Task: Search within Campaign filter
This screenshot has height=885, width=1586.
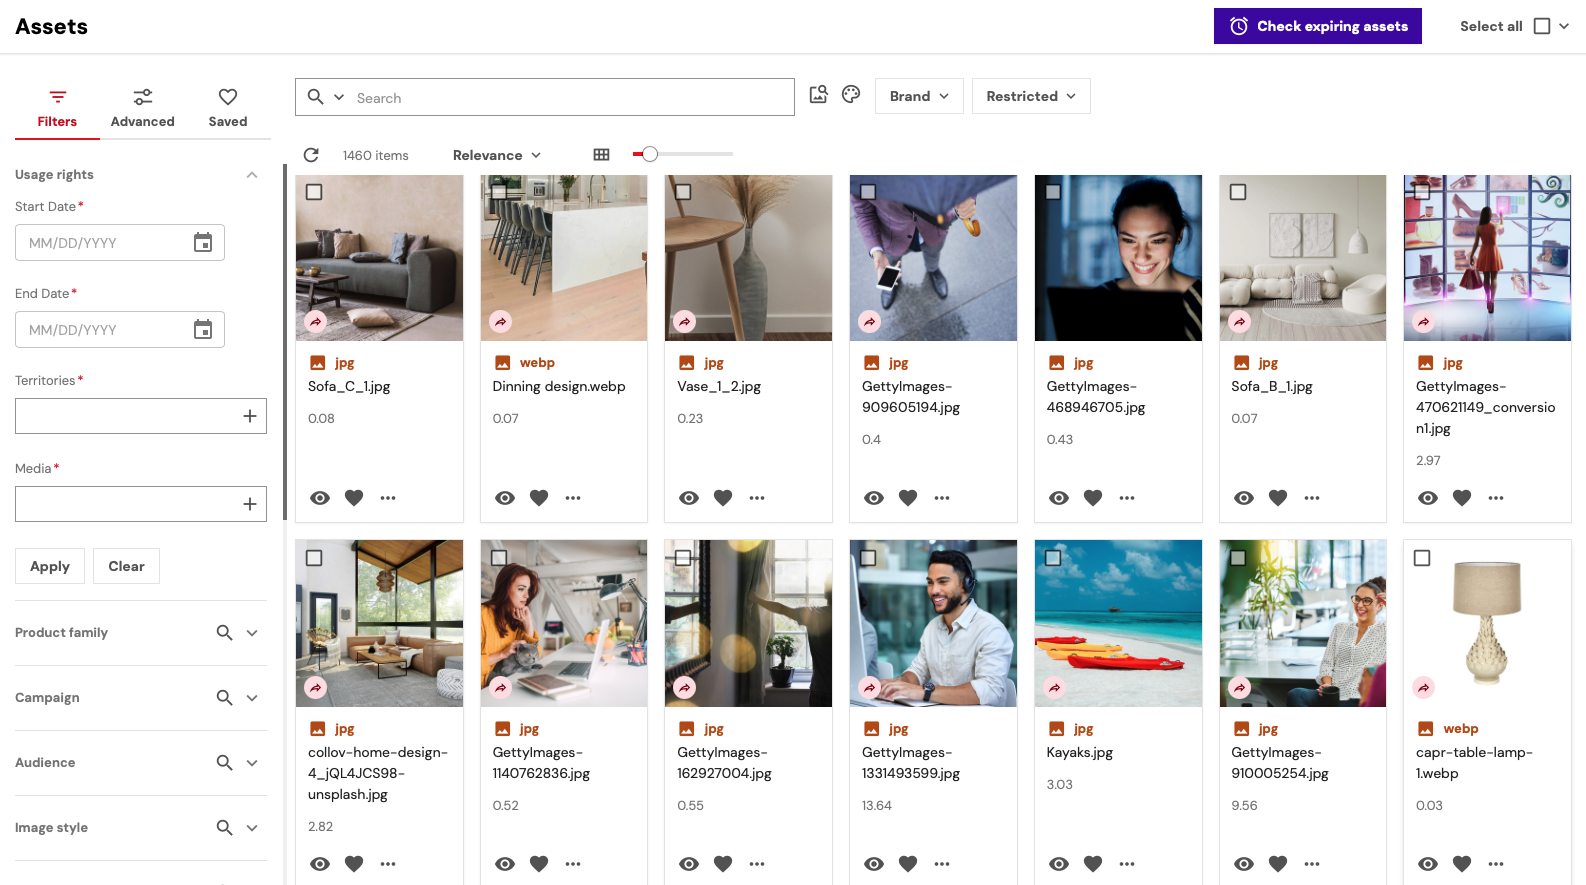Action: coord(225,698)
